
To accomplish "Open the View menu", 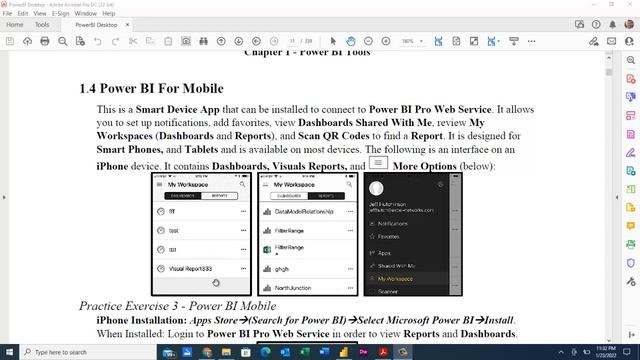I will tap(40, 13).
